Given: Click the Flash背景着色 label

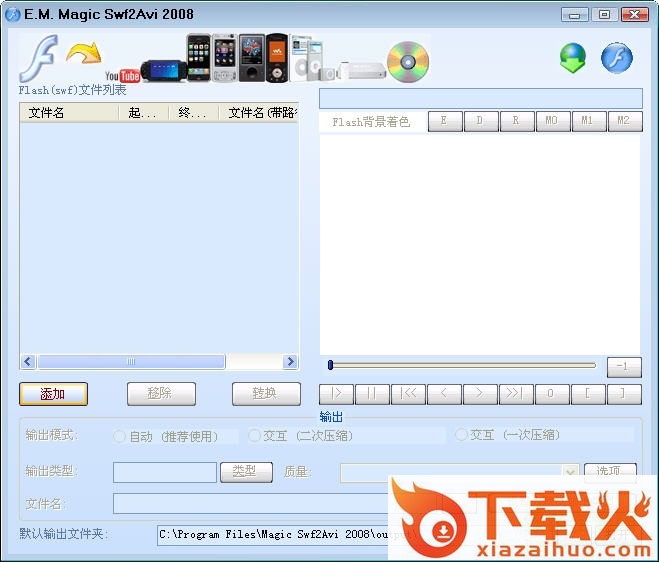Looking at the screenshot, I should (371, 122).
